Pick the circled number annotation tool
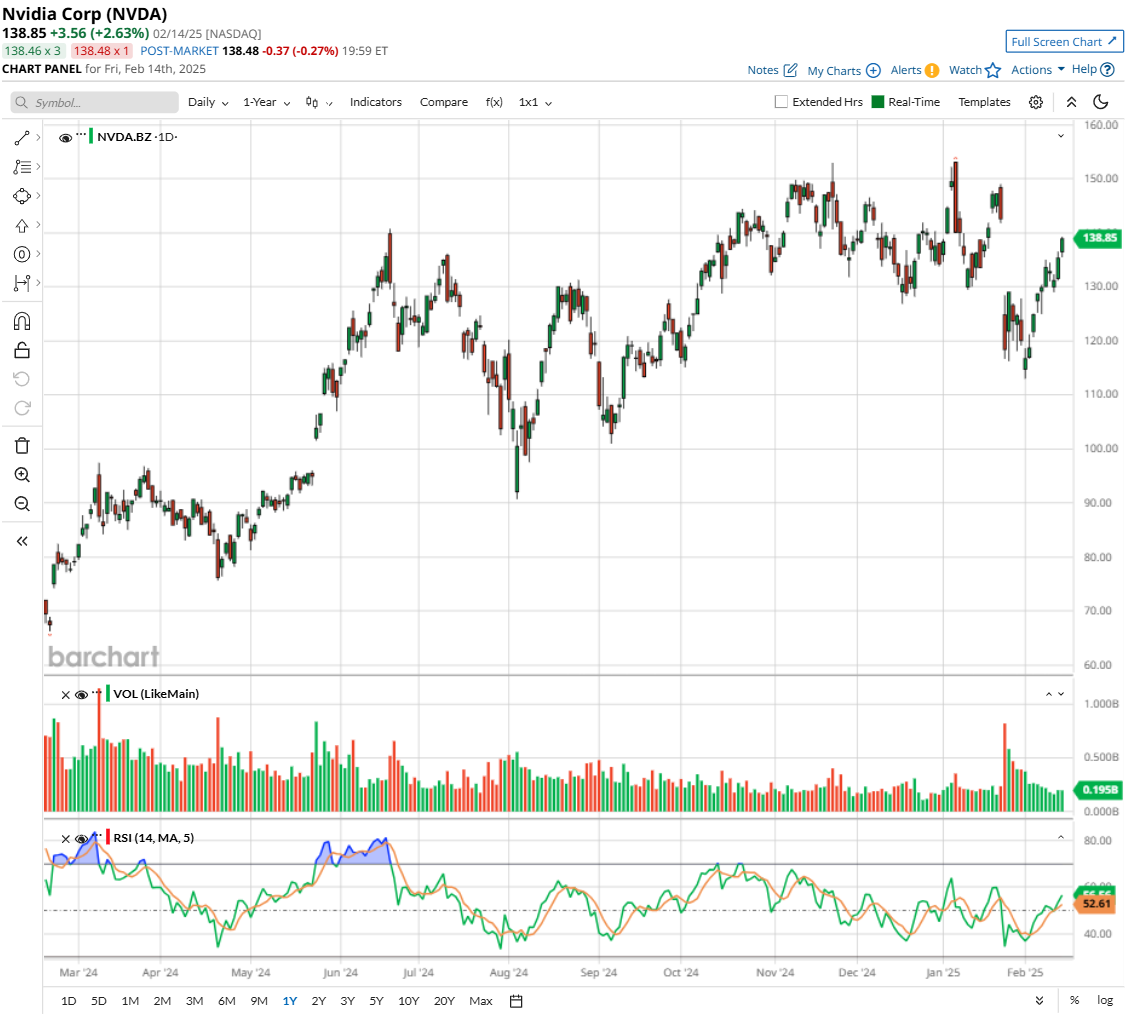The height and width of the screenshot is (1017, 1130). click(22, 254)
